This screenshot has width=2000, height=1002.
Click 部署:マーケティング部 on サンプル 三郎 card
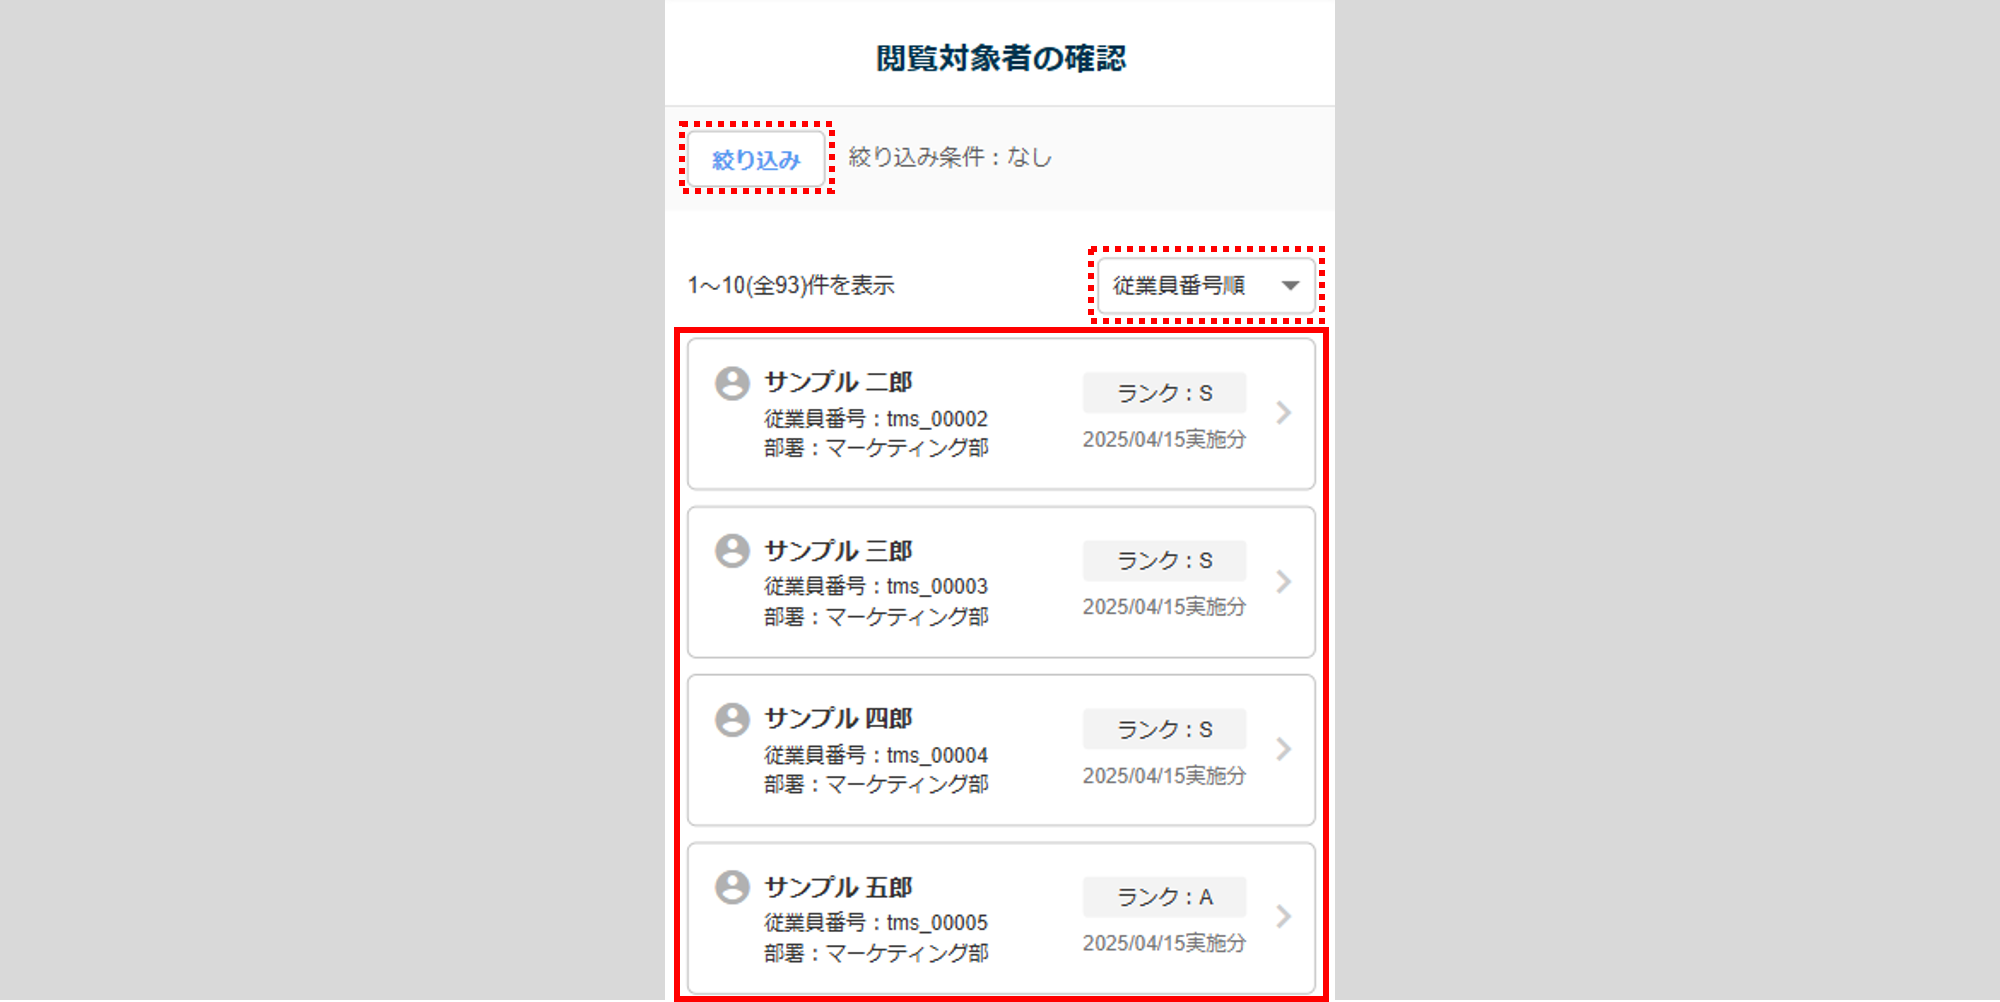click(x=876, y=617)
